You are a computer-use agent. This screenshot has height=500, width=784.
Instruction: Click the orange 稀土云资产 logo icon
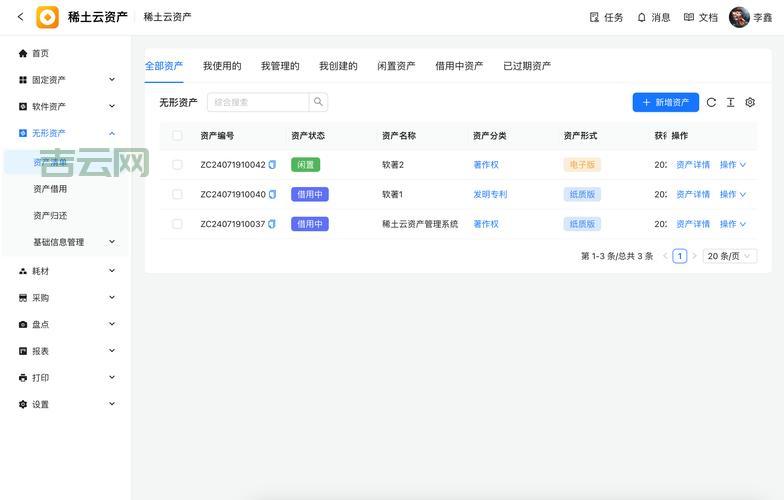[48, 18]
